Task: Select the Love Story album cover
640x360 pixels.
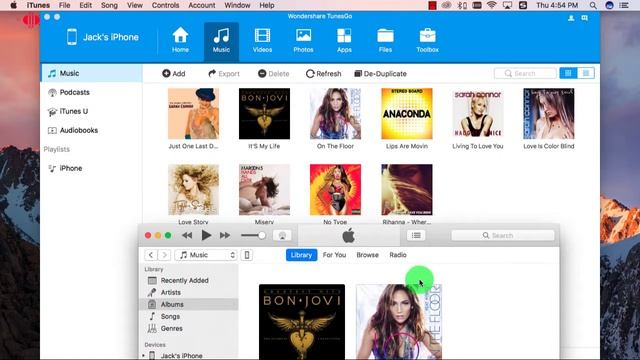Action: point(193,190)
